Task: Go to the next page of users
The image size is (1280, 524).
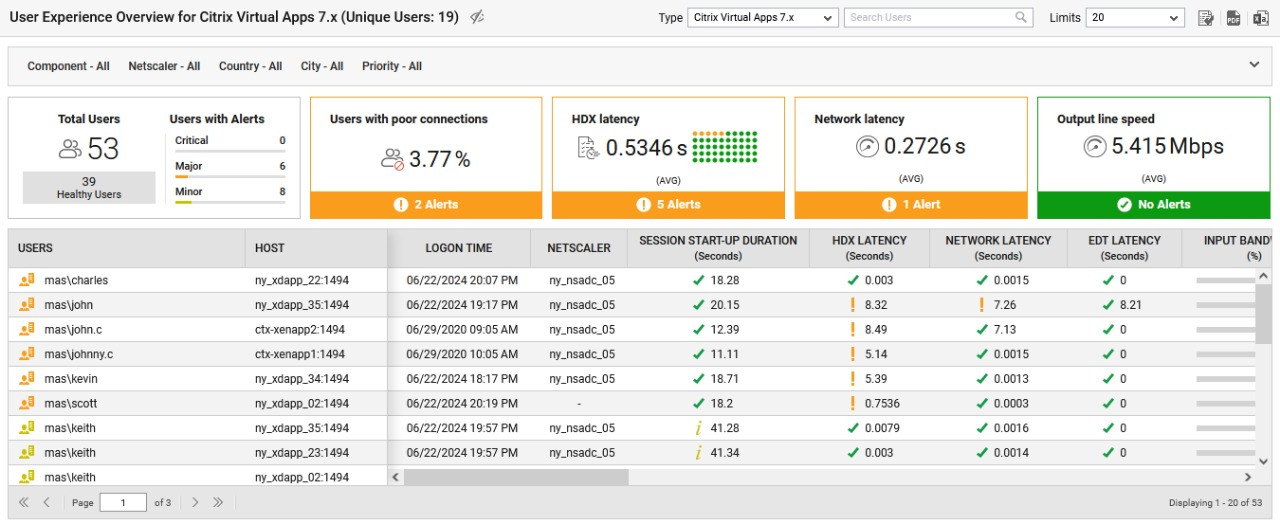Action: point(196,503)
